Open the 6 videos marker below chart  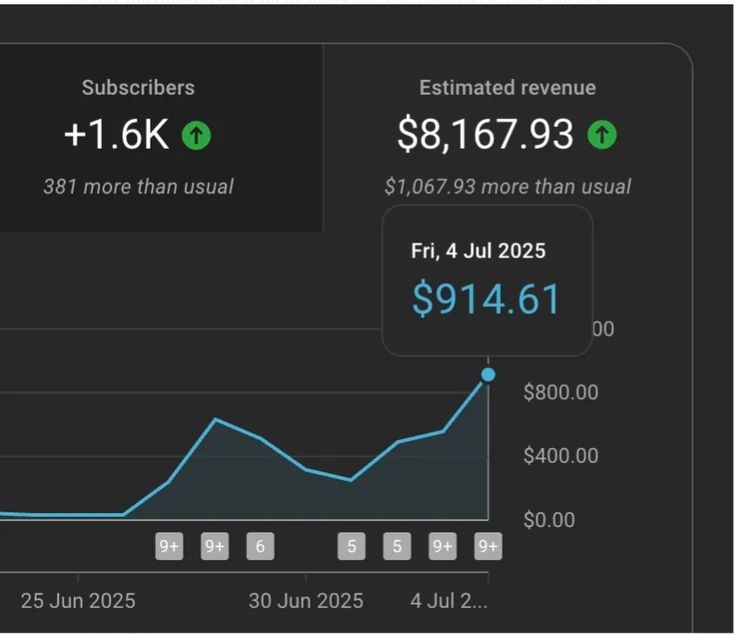point(260,546)
